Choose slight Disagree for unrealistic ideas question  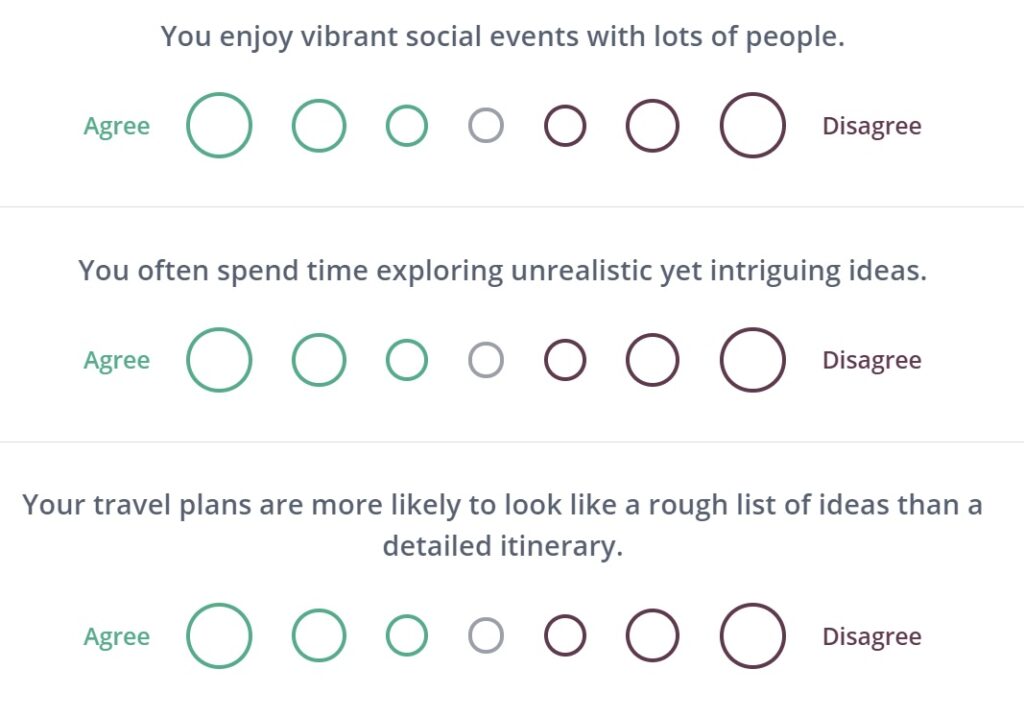565,360
